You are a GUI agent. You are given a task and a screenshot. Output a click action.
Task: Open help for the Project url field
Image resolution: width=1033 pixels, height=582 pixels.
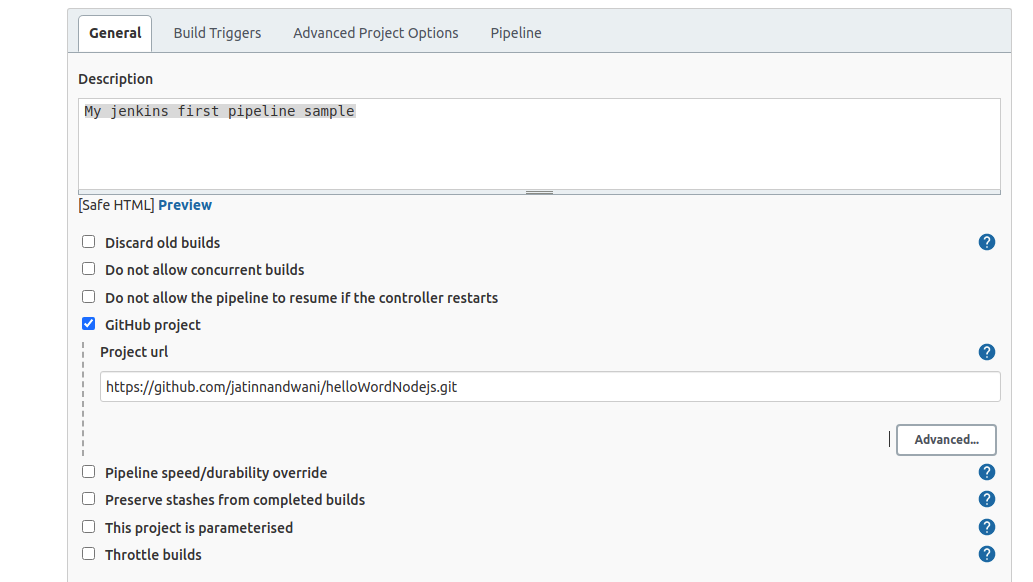coord(987,352)
